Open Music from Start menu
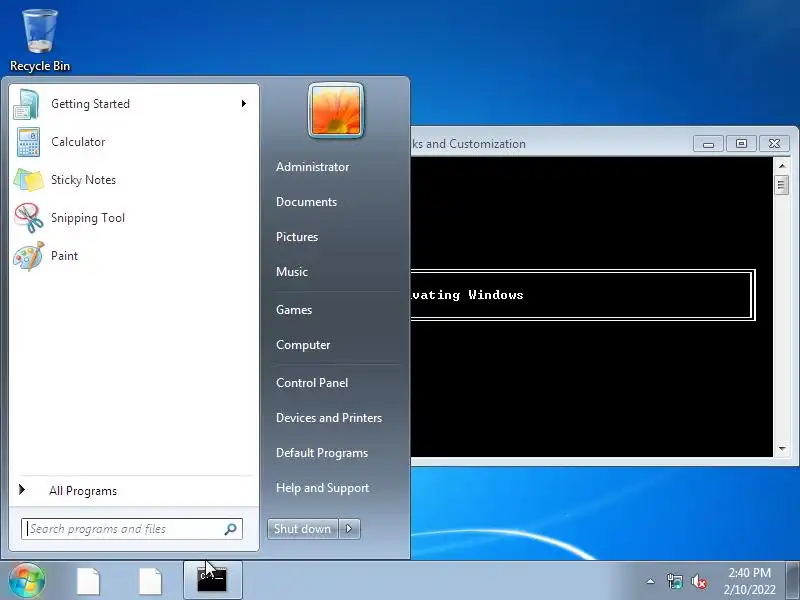The width and height of the screenshot is (800, 600). [292, 272]
